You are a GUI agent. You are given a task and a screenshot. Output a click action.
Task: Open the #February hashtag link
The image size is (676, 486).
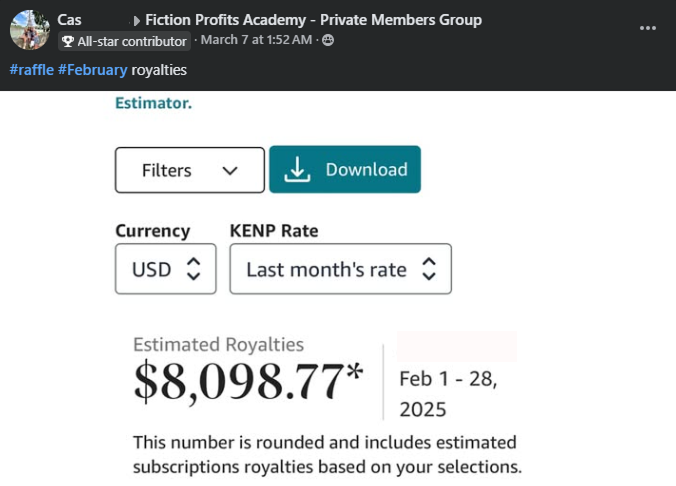click(x=92, y=70)
